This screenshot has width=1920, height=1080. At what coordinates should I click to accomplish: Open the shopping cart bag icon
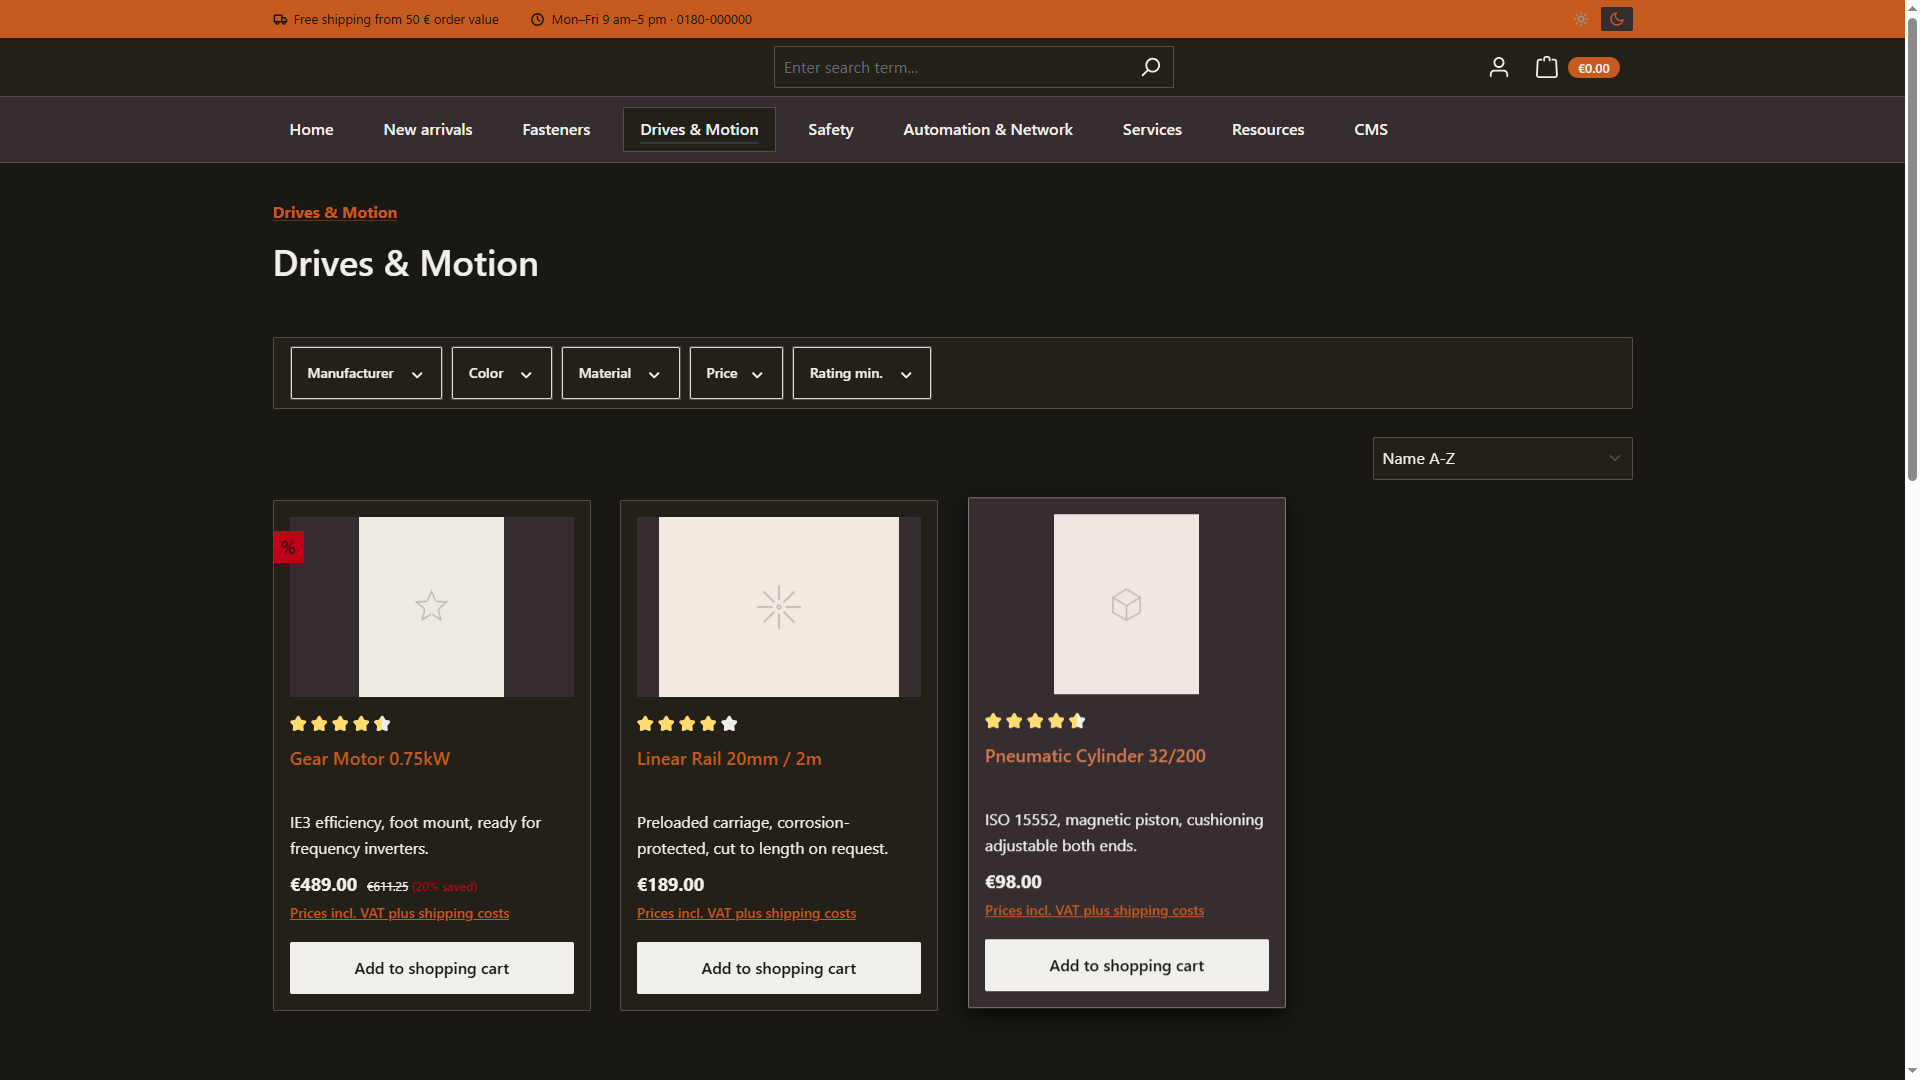click(x=1546, y=67)
